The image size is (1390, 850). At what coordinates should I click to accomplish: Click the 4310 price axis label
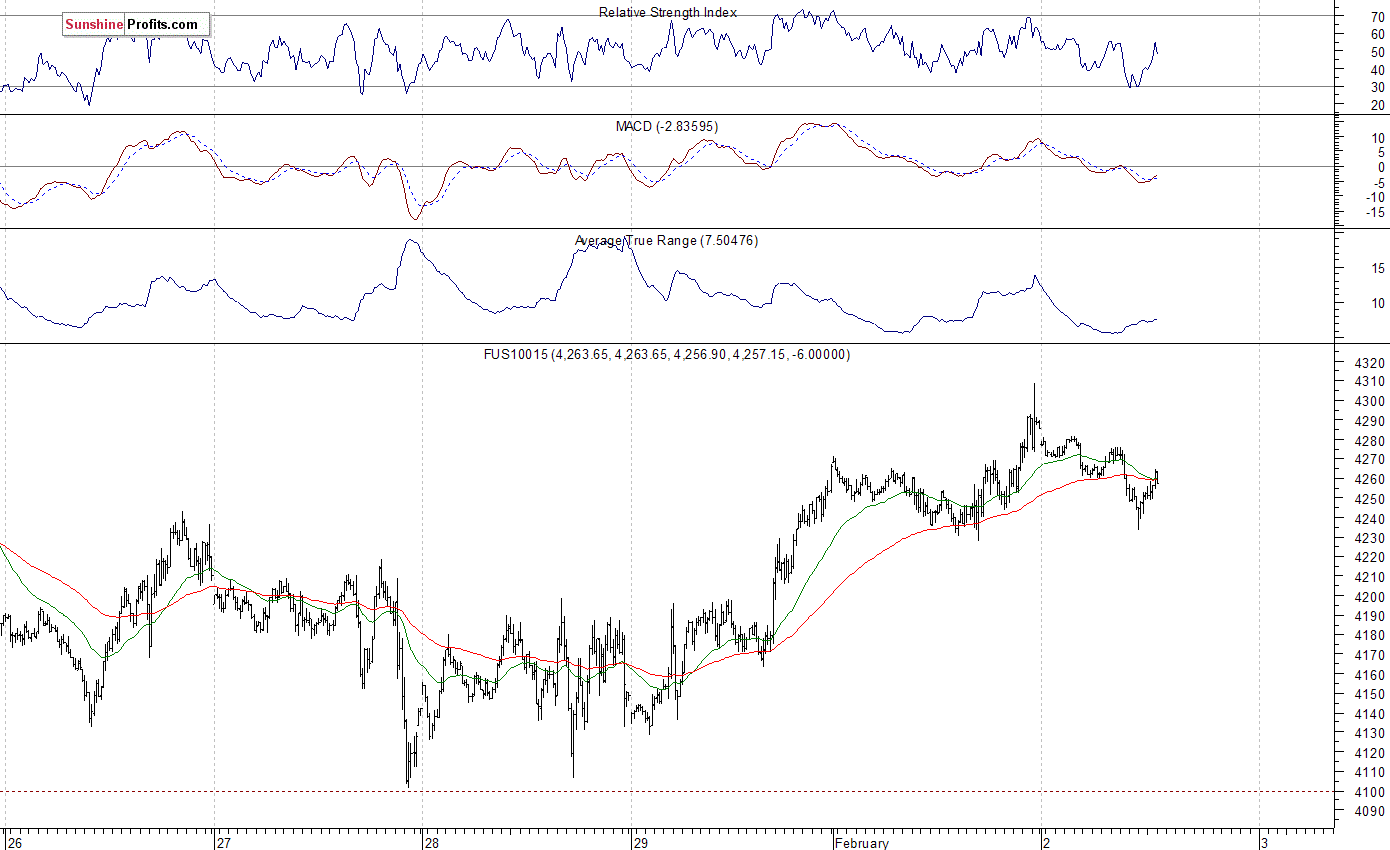pyautogui.click(x=1372, y=382)
